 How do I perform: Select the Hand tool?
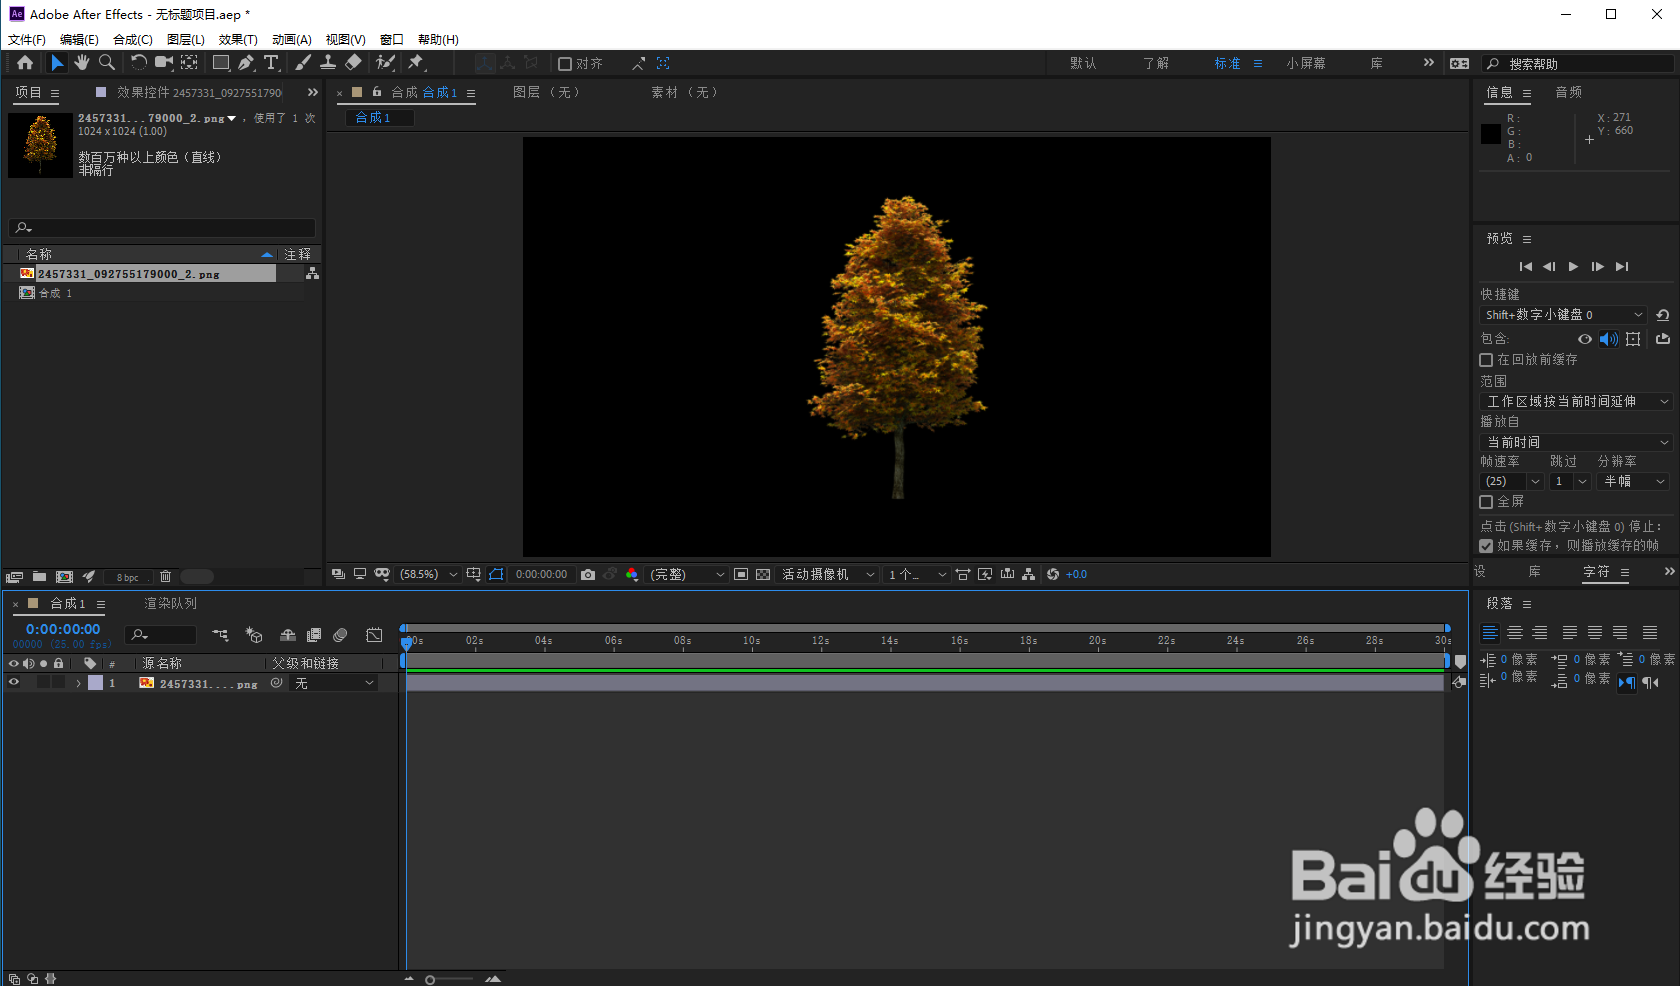[82, 63]
